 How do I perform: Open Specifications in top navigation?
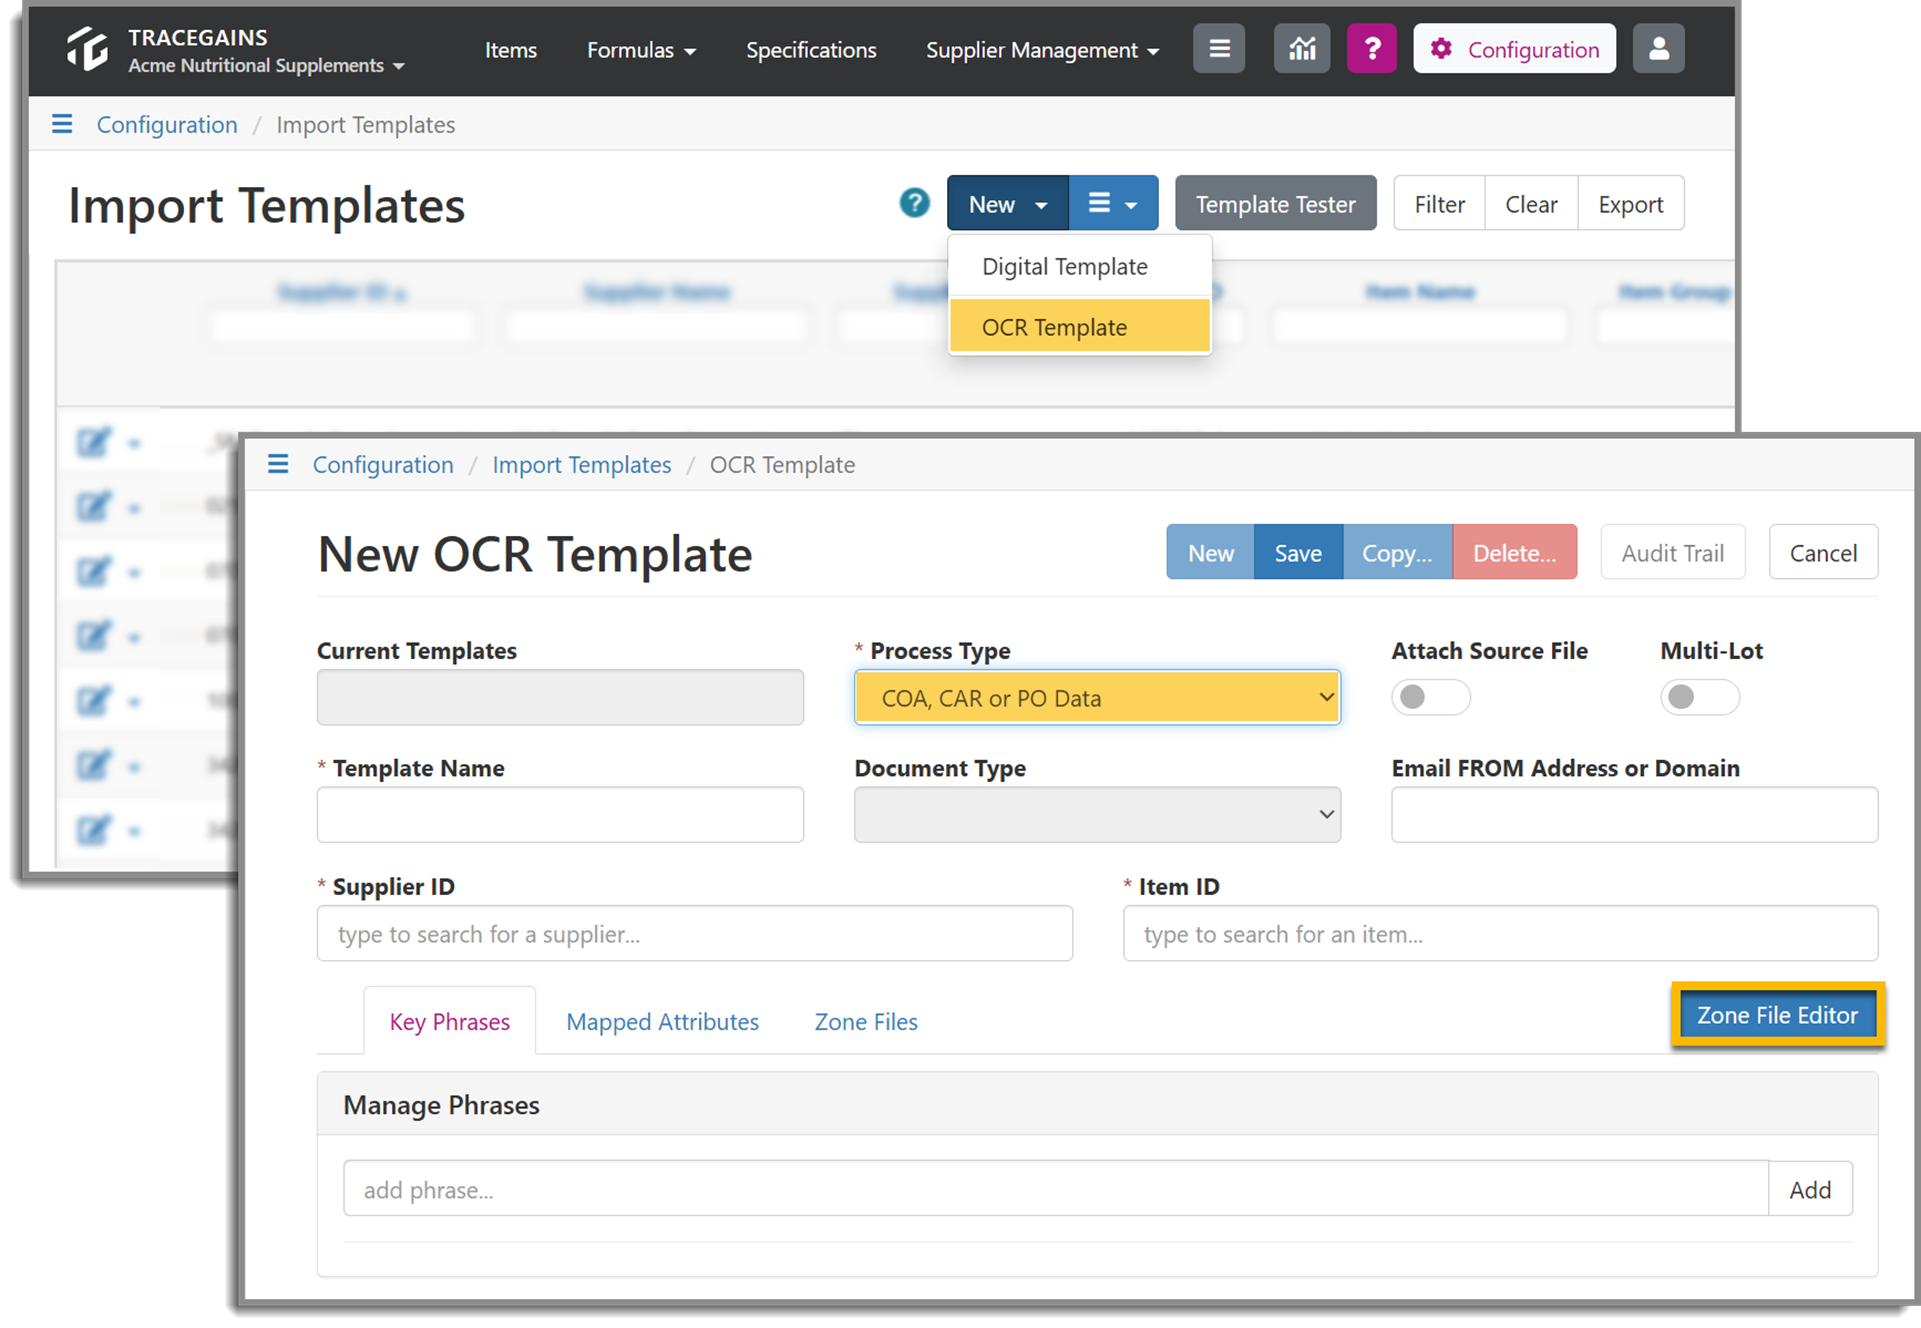coord(811,50)
